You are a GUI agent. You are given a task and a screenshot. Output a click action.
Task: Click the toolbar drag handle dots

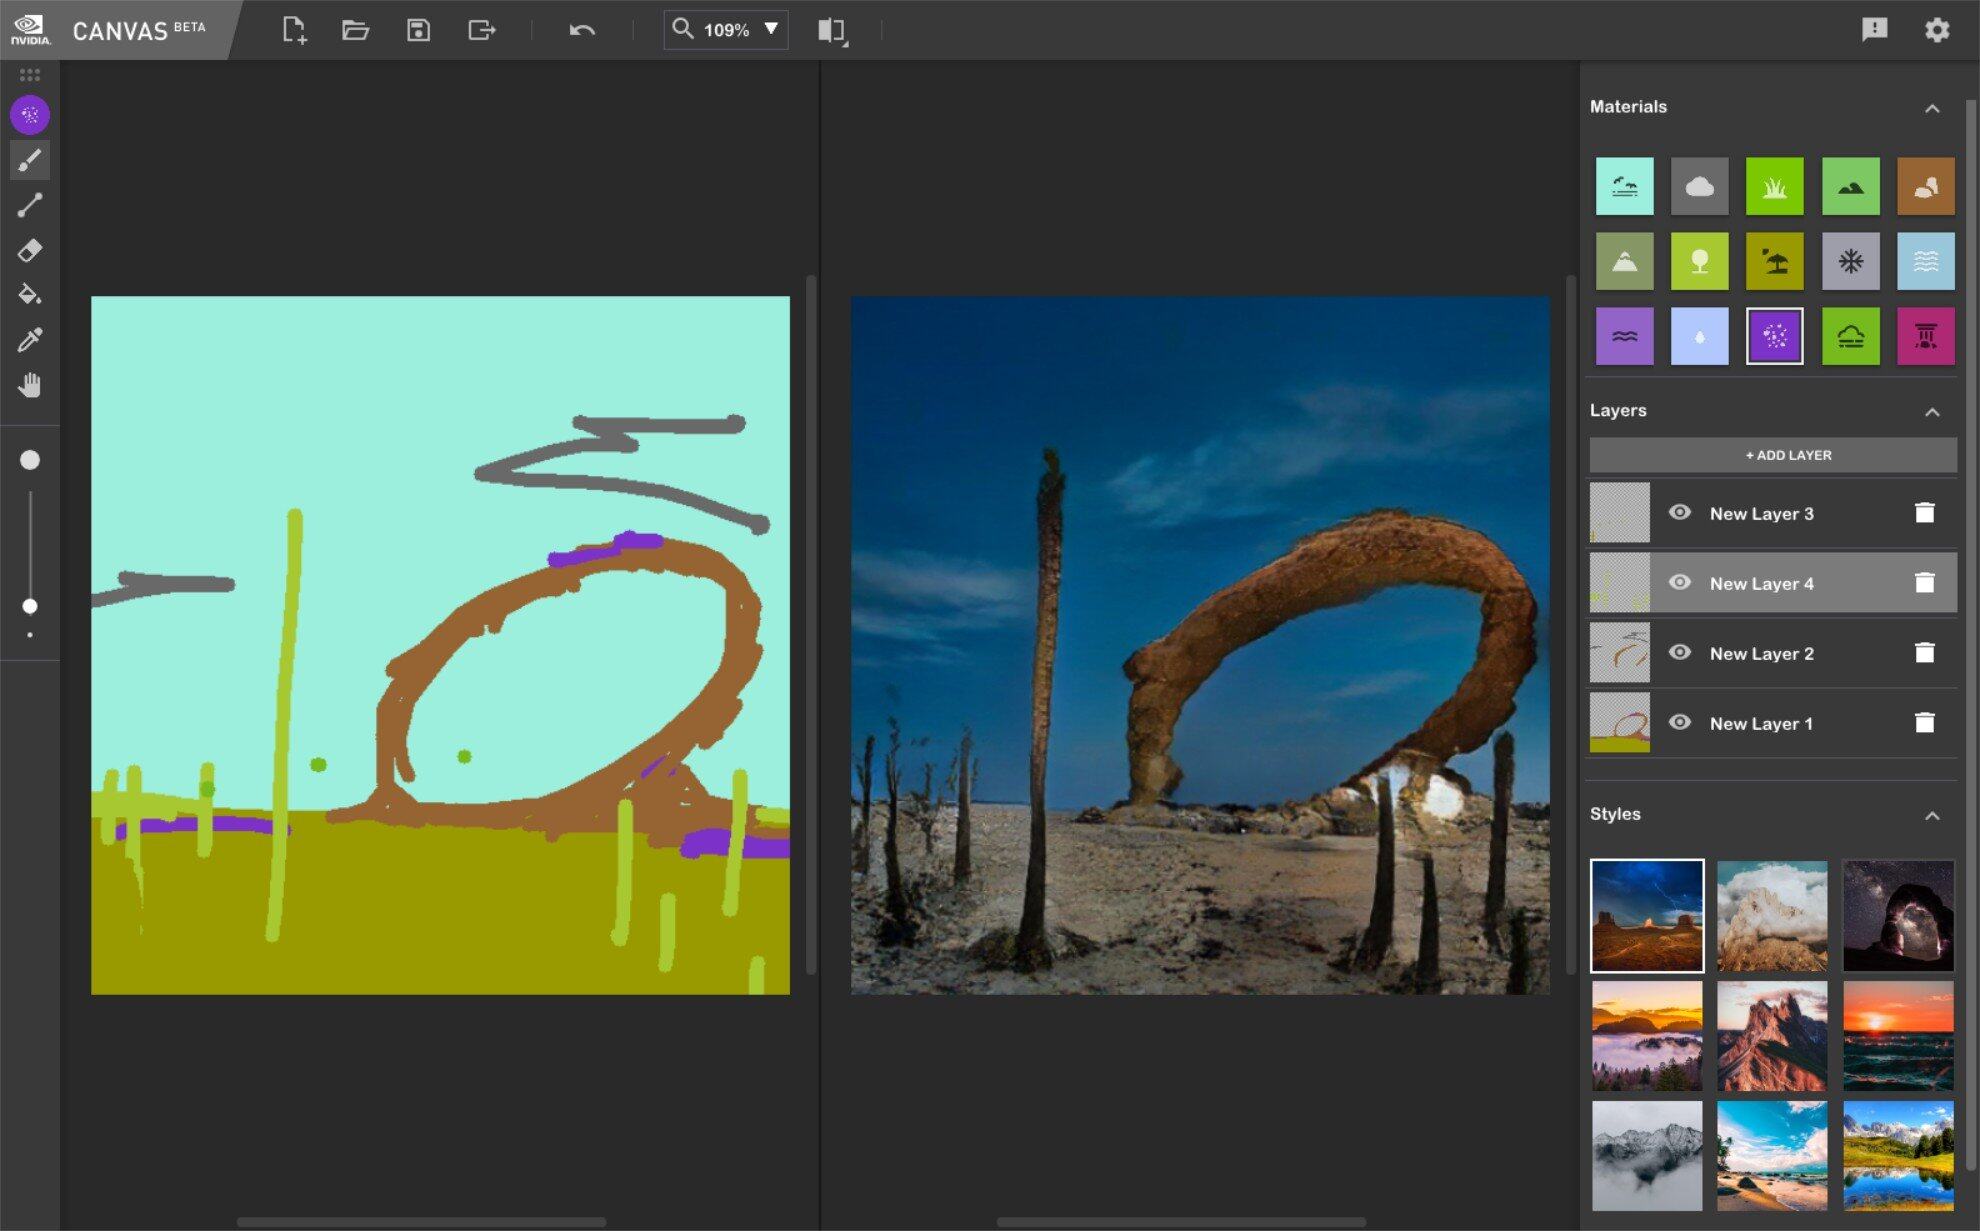(x=30, y=74)
